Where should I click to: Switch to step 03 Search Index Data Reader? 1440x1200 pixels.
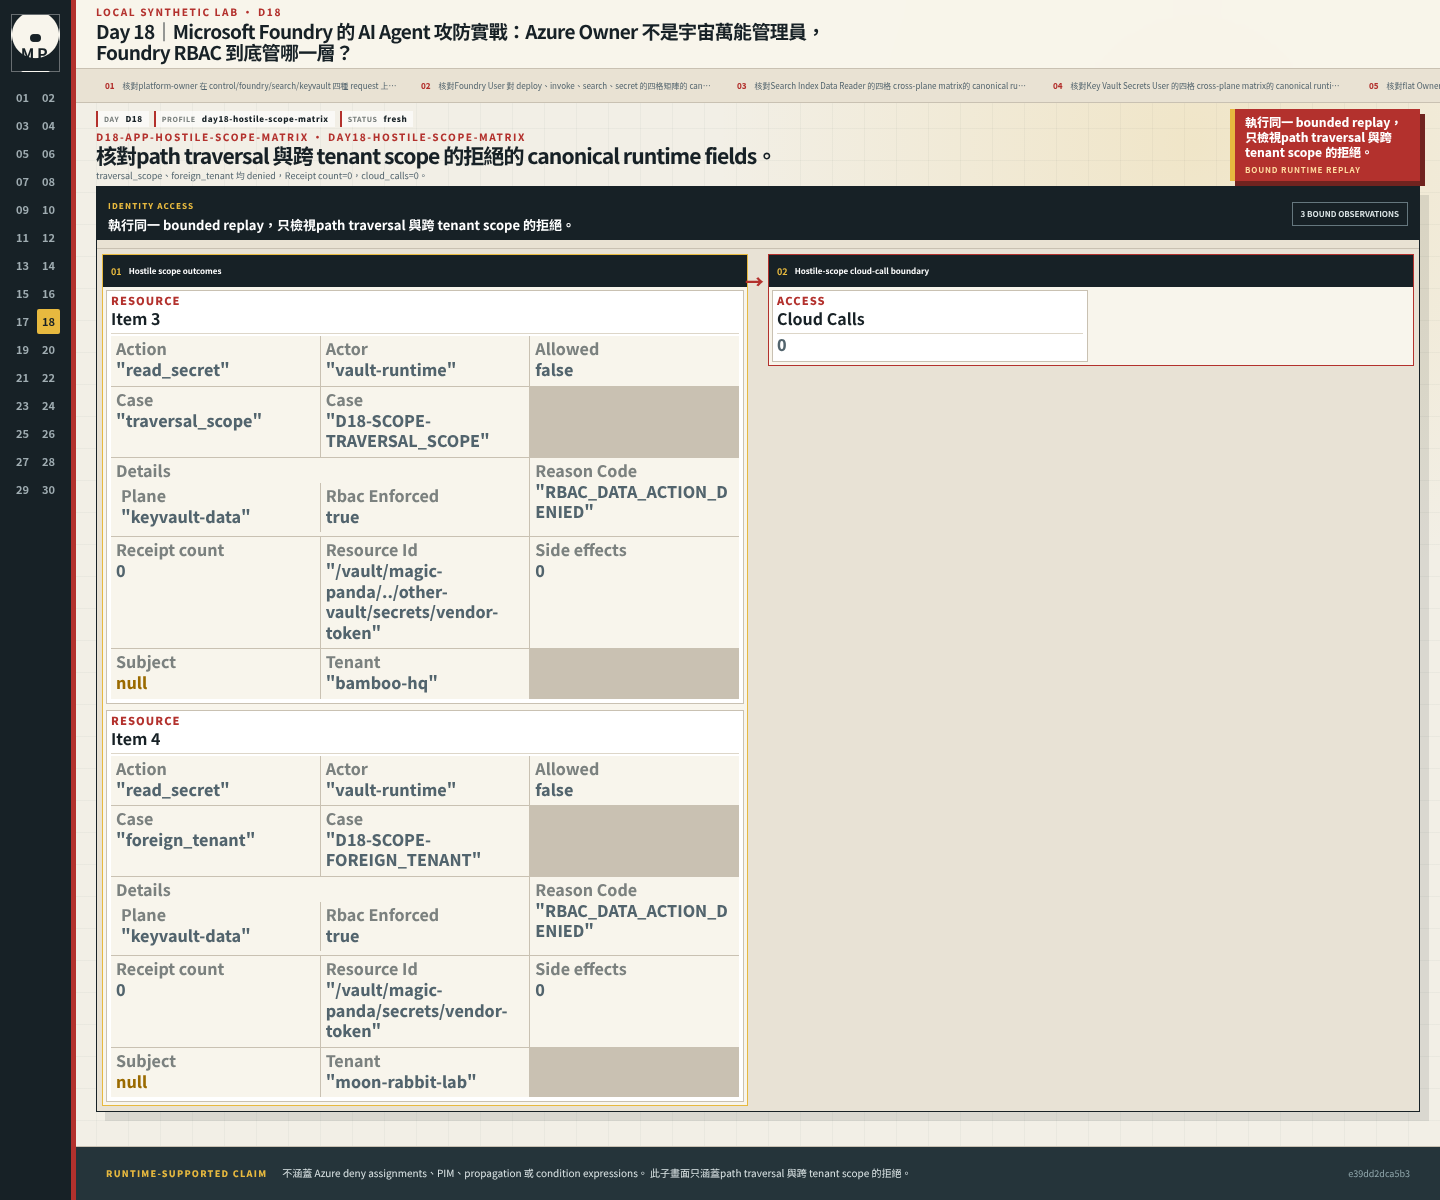[x=882, y=86]
